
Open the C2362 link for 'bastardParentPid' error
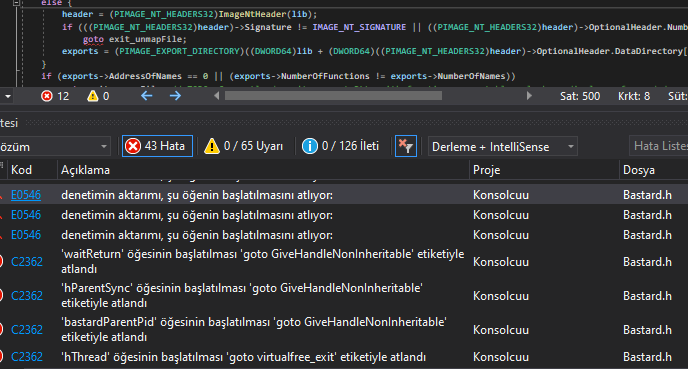27,330
